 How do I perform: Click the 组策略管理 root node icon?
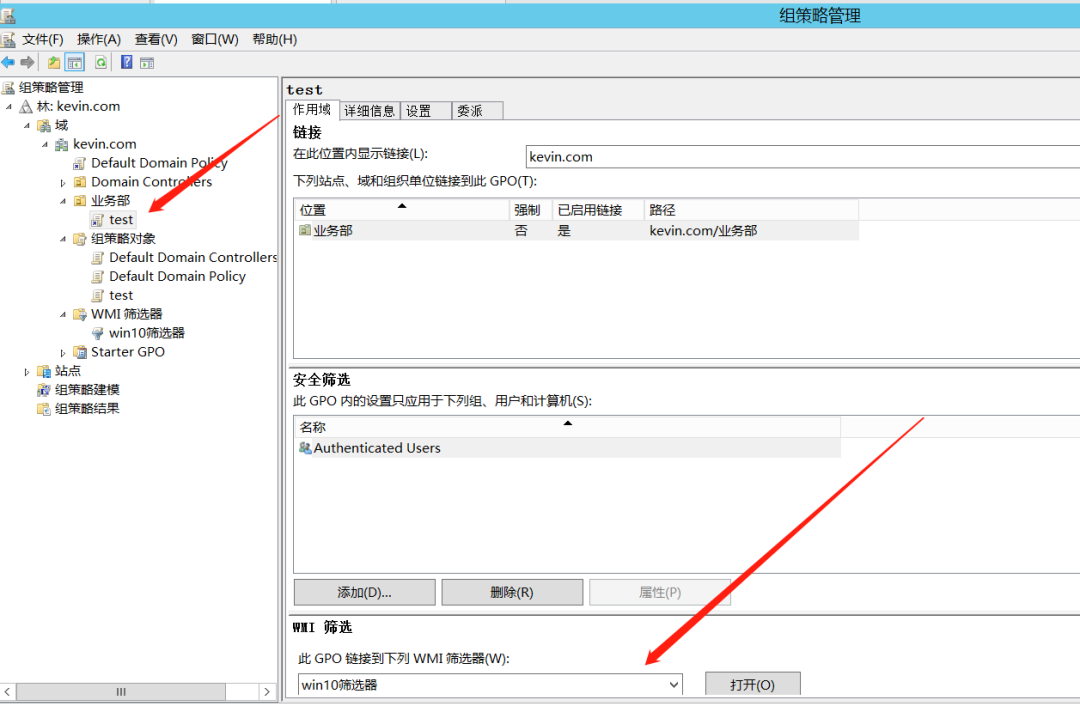coord(8,87)
